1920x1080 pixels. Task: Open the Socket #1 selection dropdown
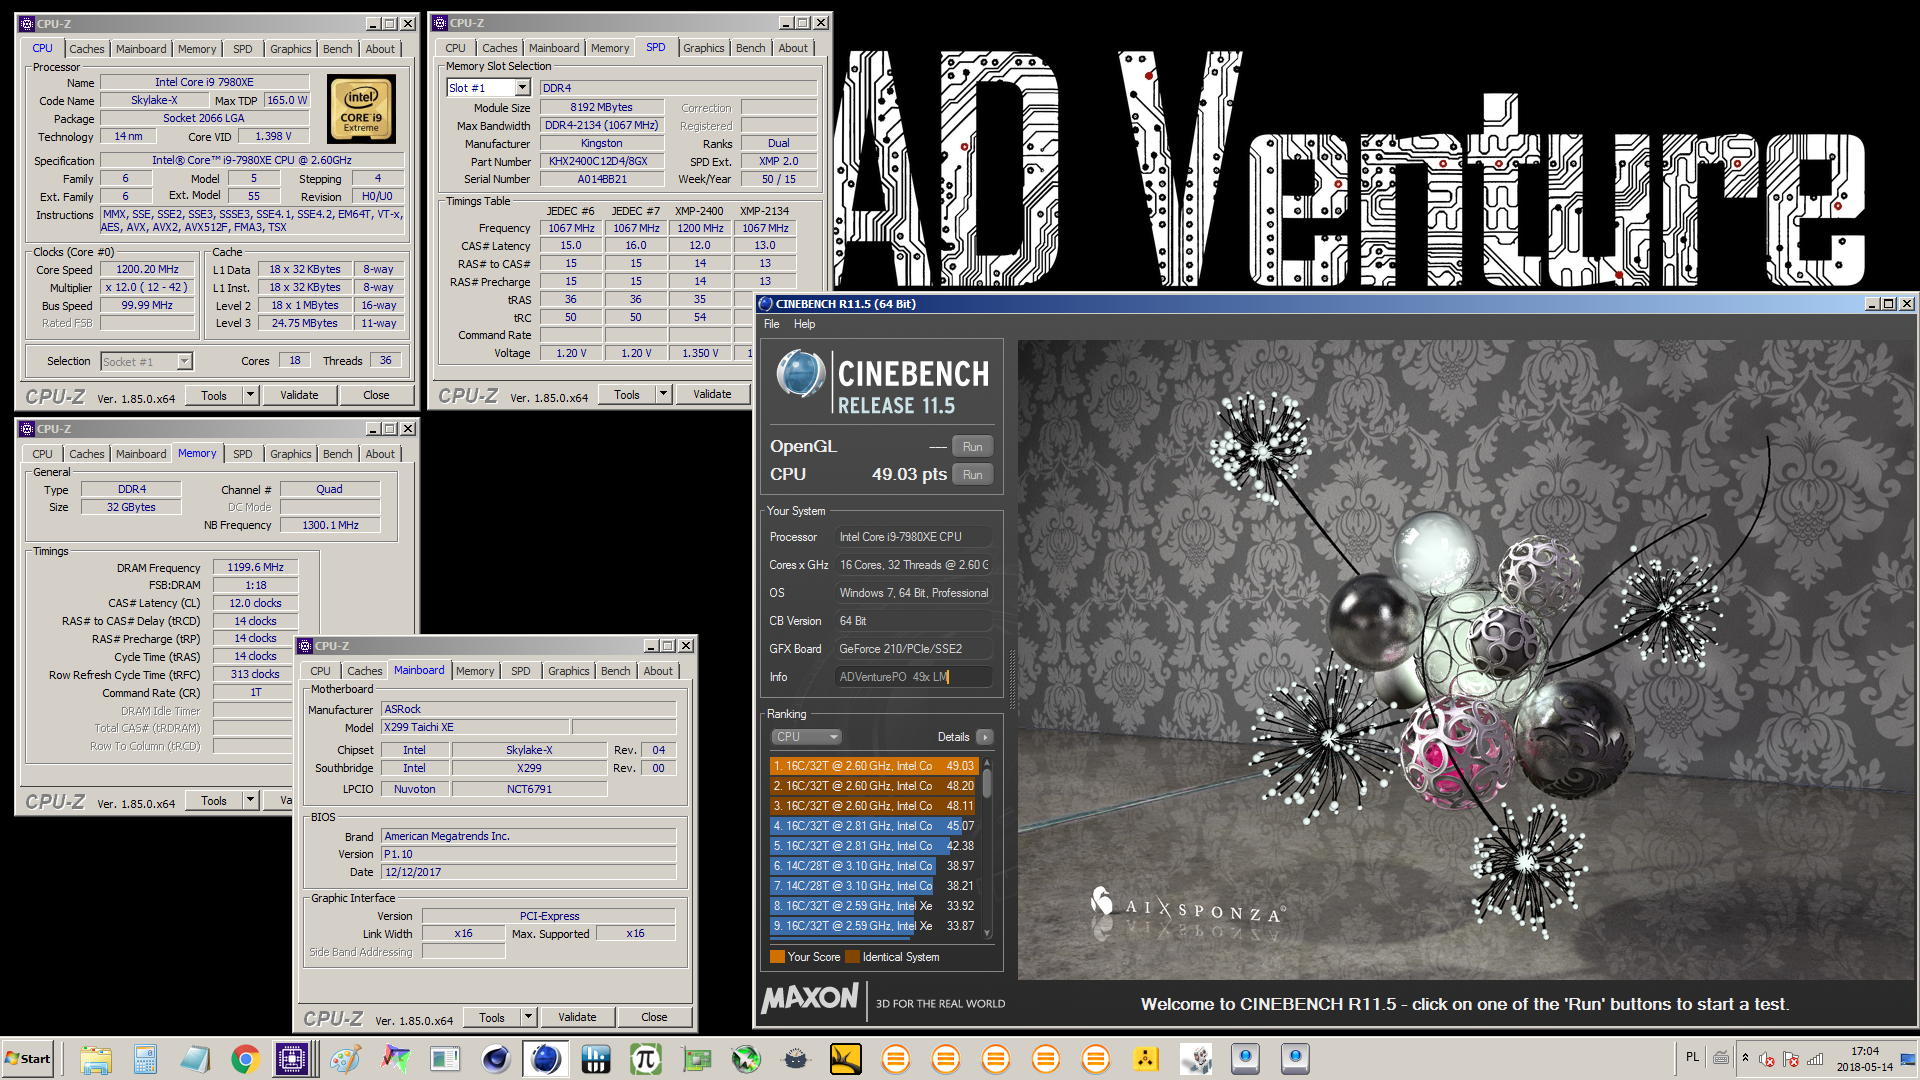[x=184, y=361]
